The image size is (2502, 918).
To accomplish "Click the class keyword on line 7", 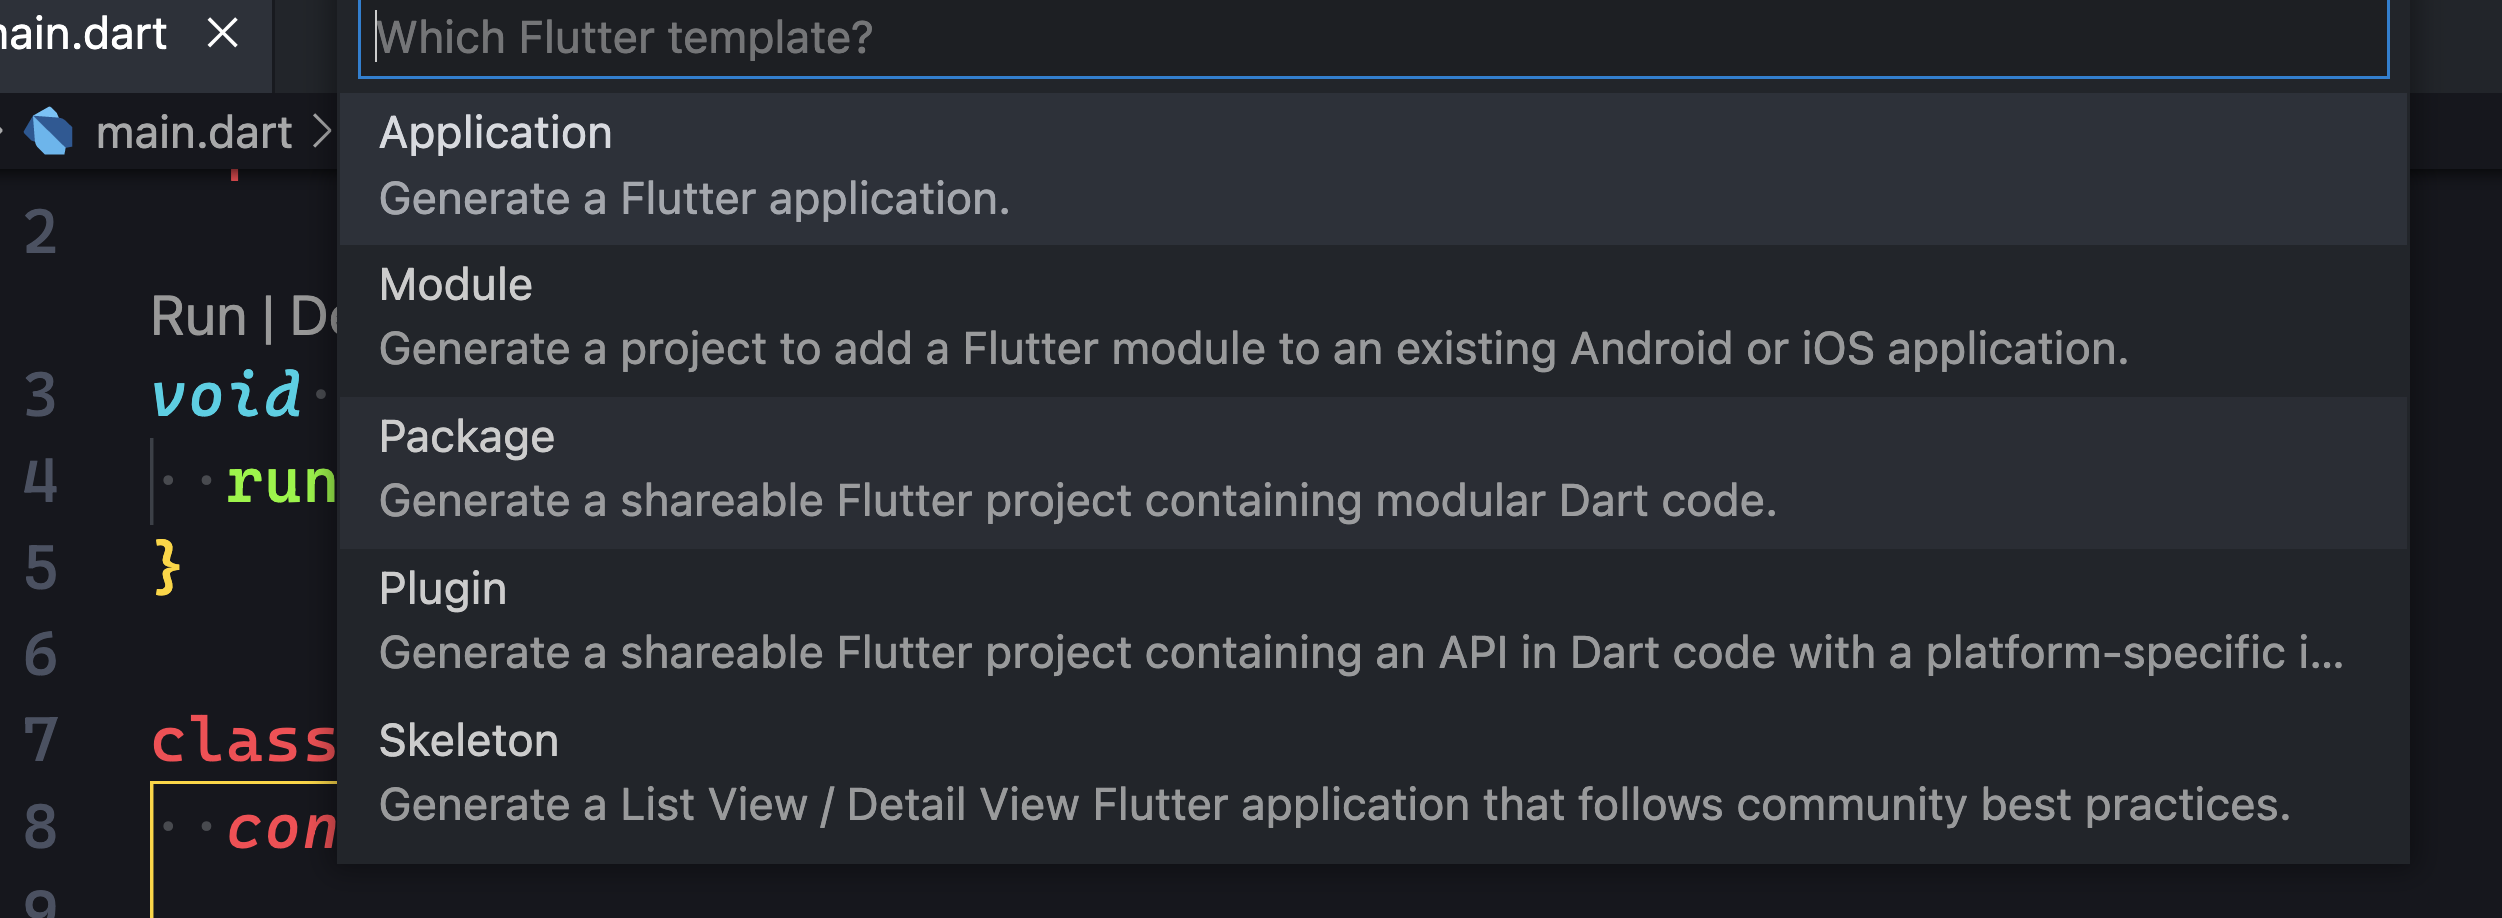I will [x=243, y=741].
